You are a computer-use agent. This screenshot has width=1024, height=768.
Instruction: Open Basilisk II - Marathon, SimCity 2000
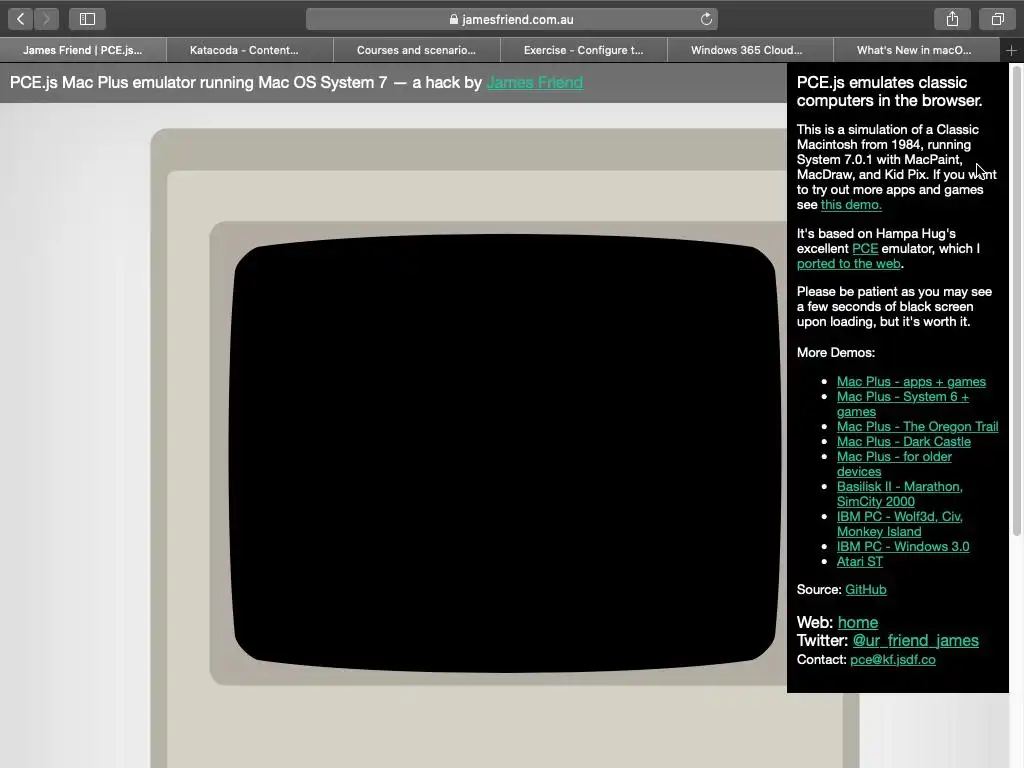coord(899,494)
